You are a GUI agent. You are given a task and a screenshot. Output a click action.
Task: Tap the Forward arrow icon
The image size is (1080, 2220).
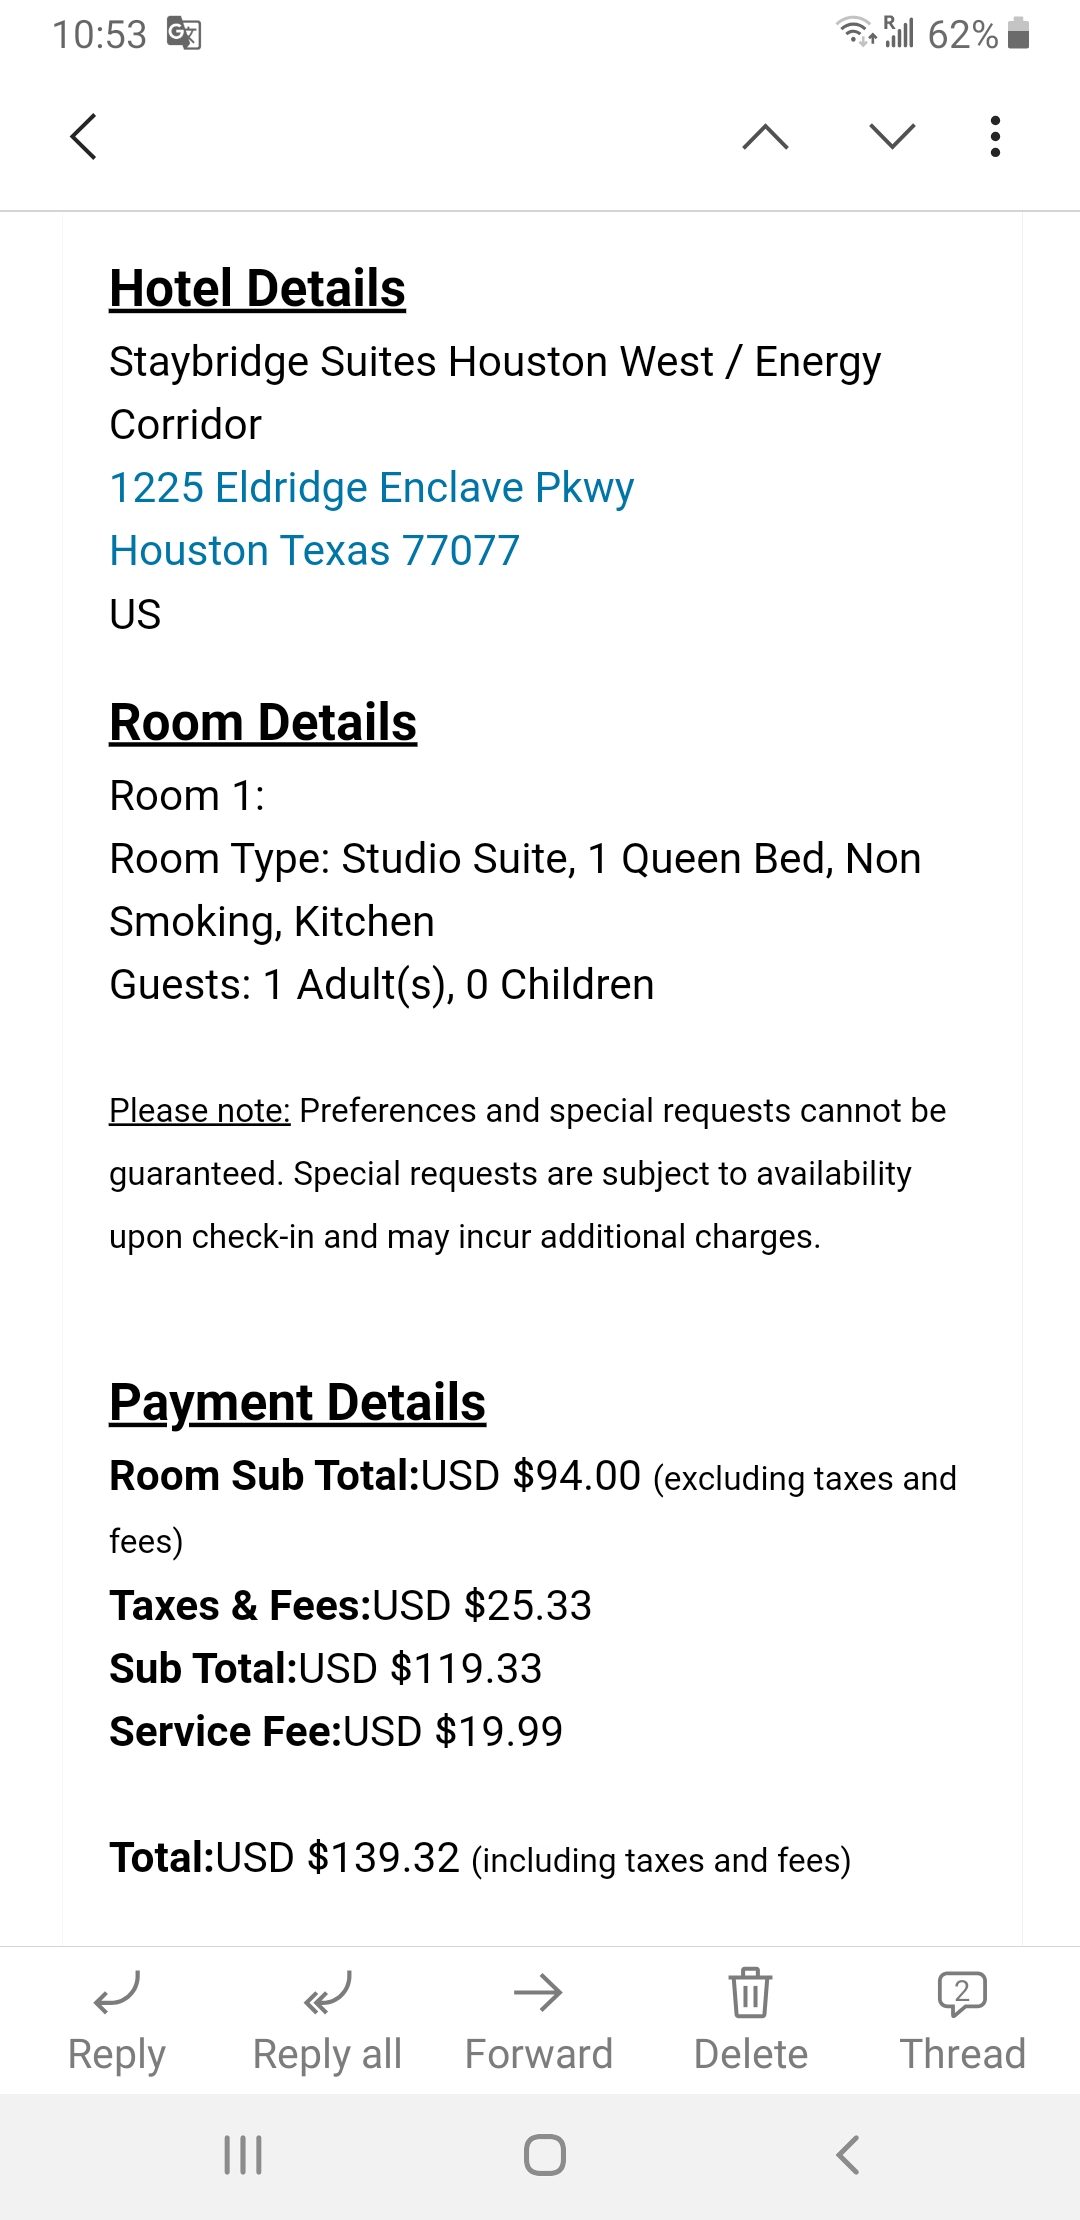(538, 1992)
